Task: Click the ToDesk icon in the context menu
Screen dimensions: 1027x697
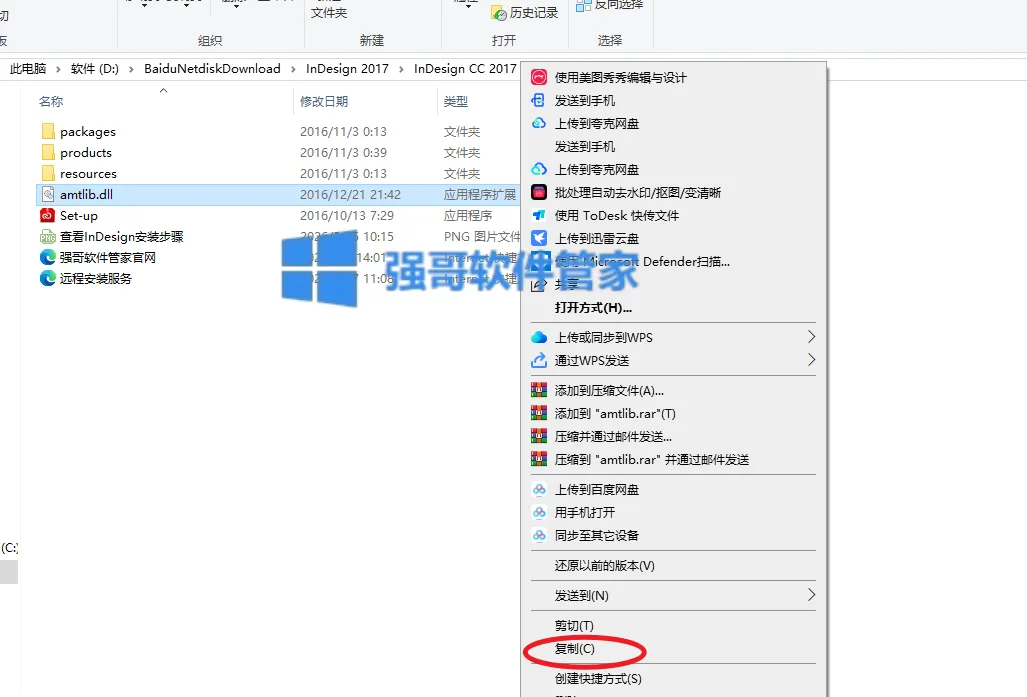Action: coord(538,215)
